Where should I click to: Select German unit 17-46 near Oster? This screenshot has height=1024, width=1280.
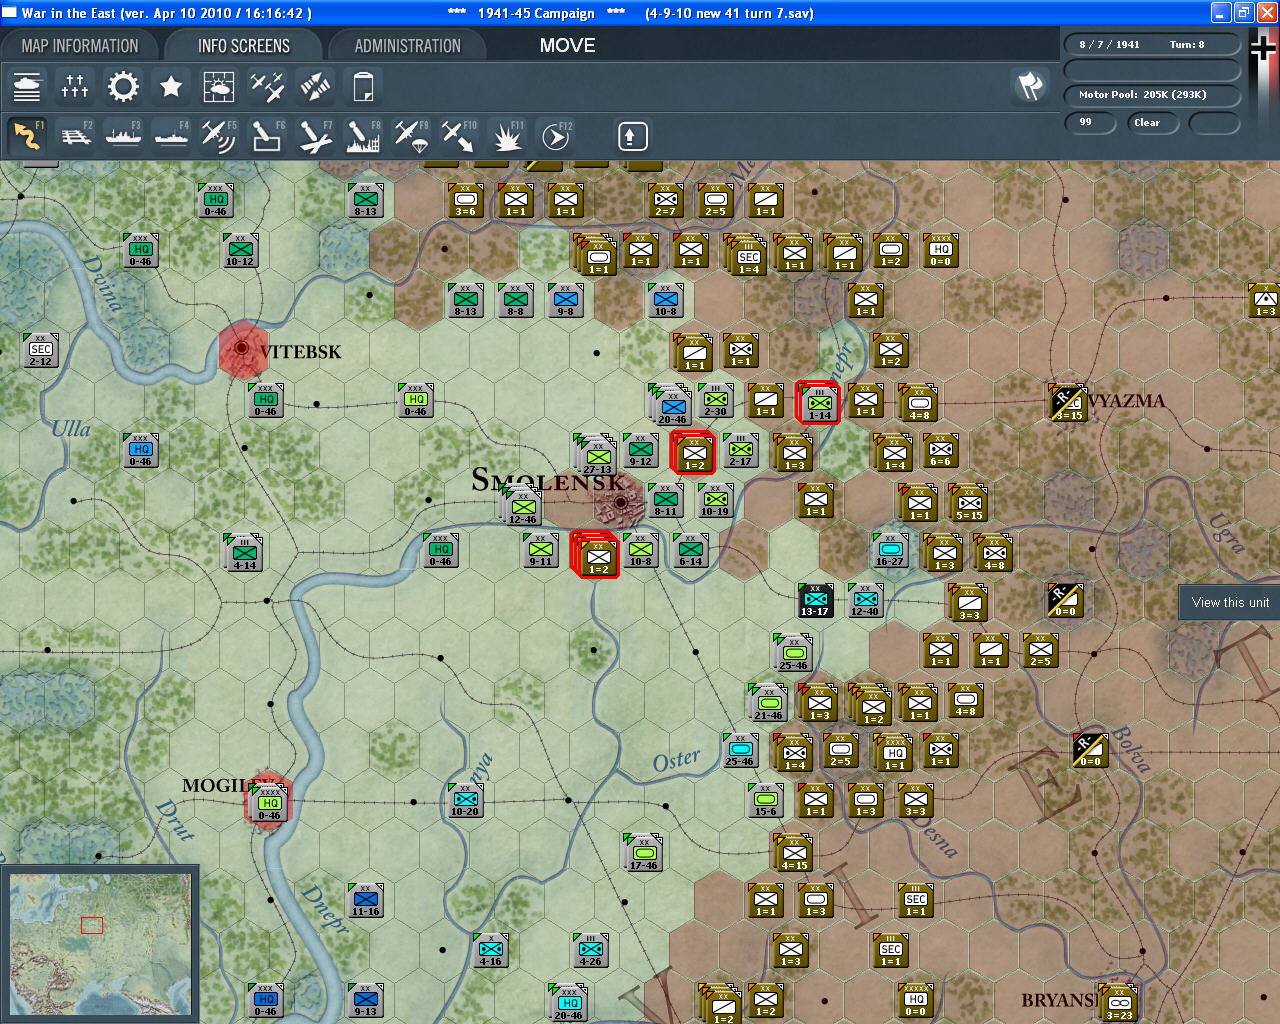pyautogui.click(x=643, y=853)
